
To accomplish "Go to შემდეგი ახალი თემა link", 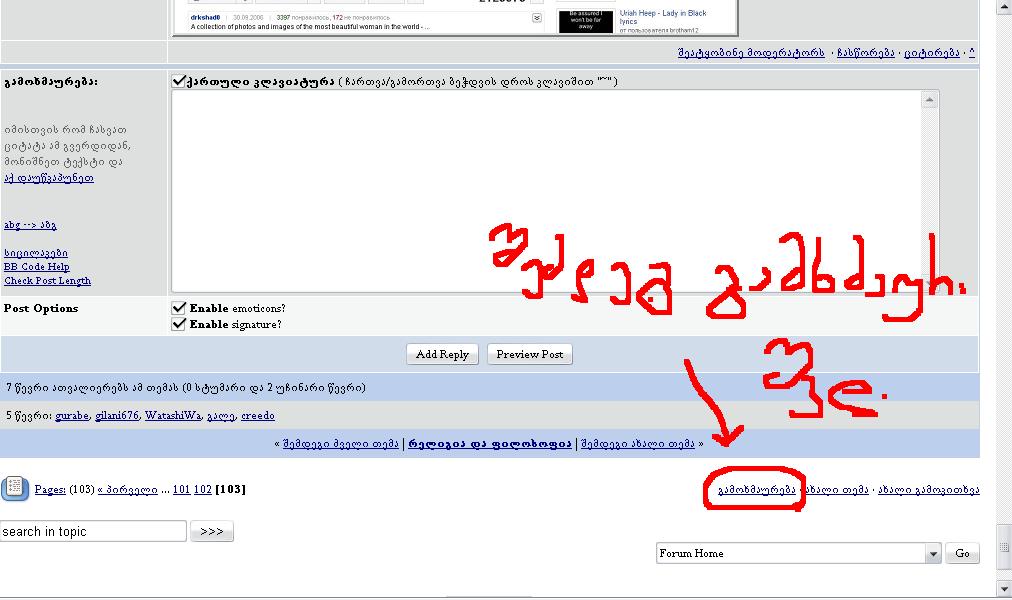I will pyautogui.click(x=638, y=443).
